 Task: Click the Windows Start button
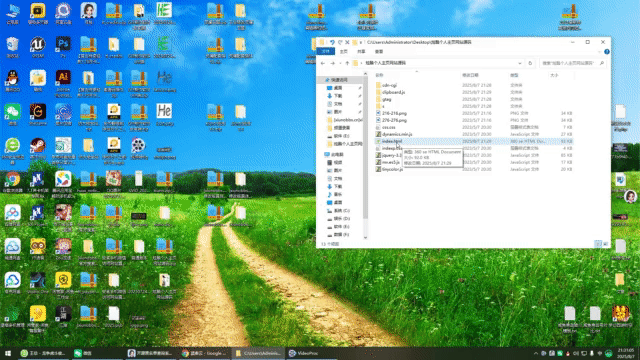pos(8,353)
